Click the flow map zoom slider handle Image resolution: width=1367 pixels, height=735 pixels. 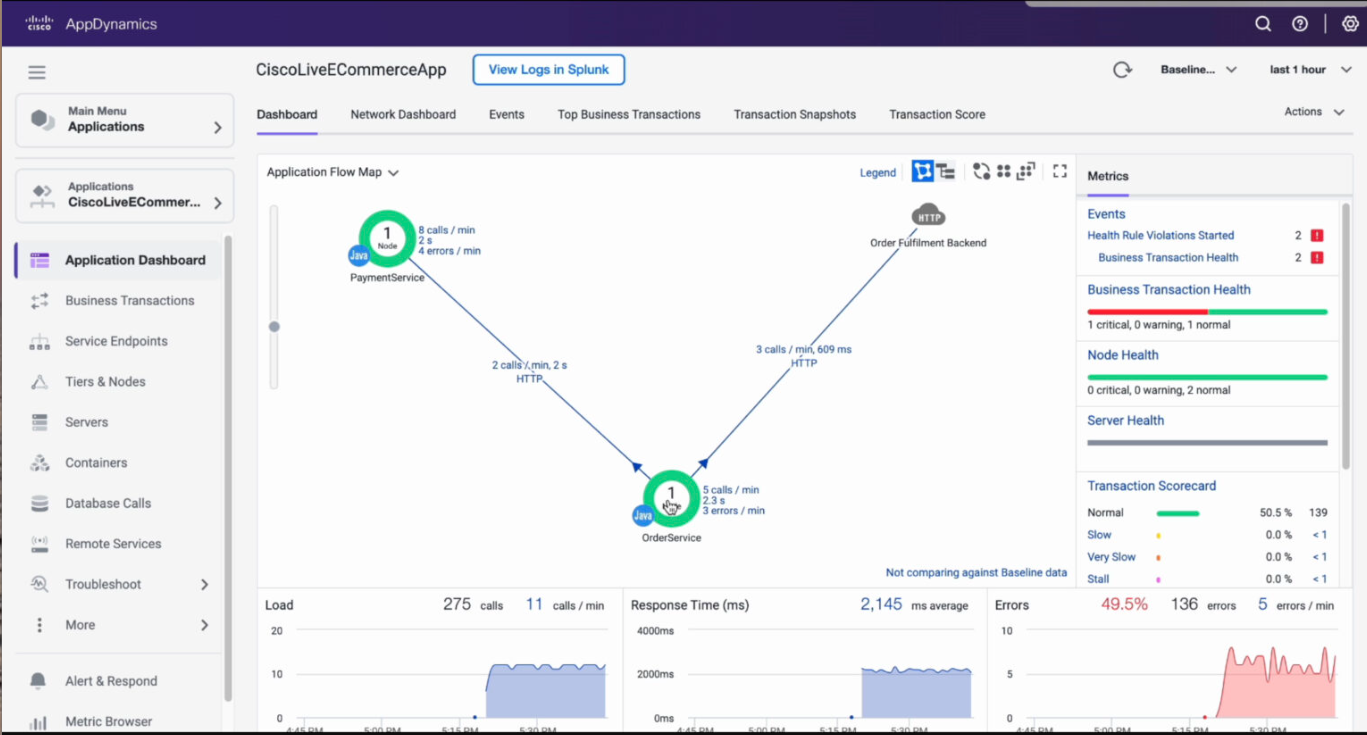tap(274, 326)
